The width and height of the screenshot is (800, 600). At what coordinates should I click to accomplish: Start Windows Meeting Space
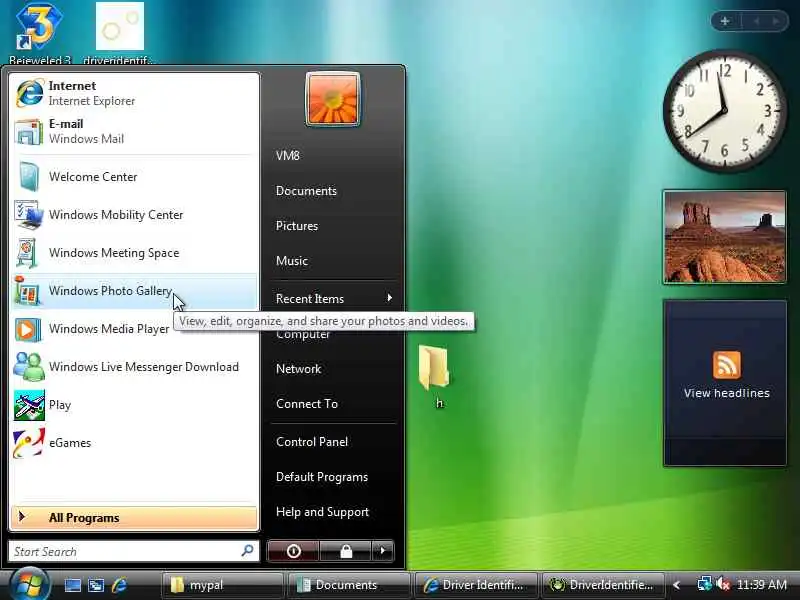click(x=134, y=253)
